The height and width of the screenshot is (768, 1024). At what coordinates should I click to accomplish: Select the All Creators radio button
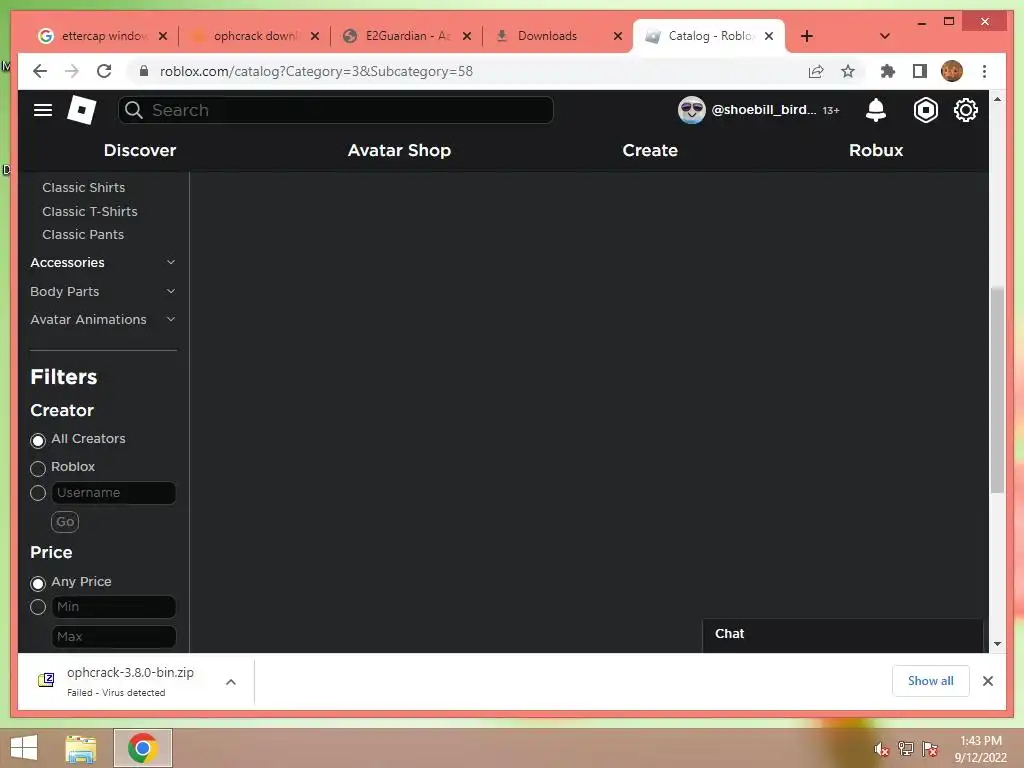38,441
